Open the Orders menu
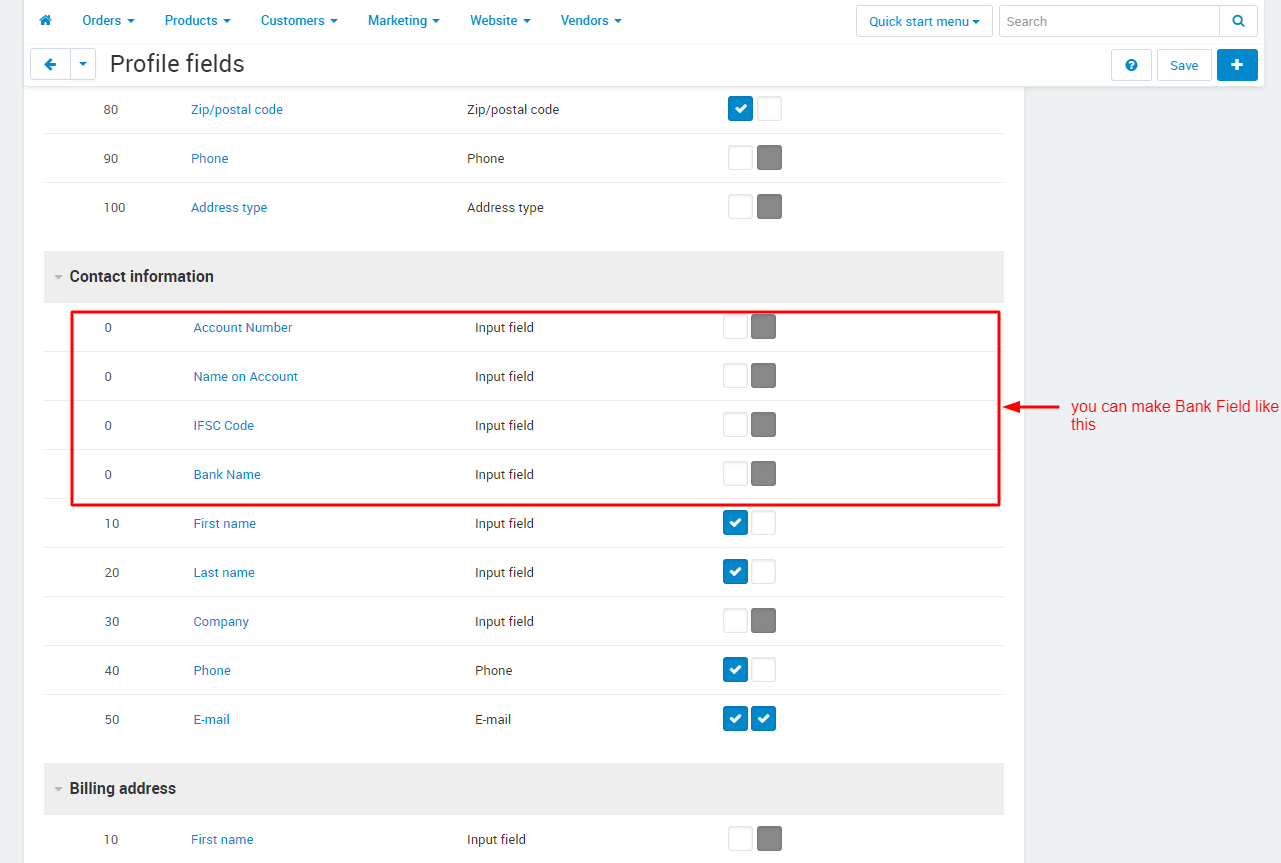The image size is (1281, 863). point(108,20)
